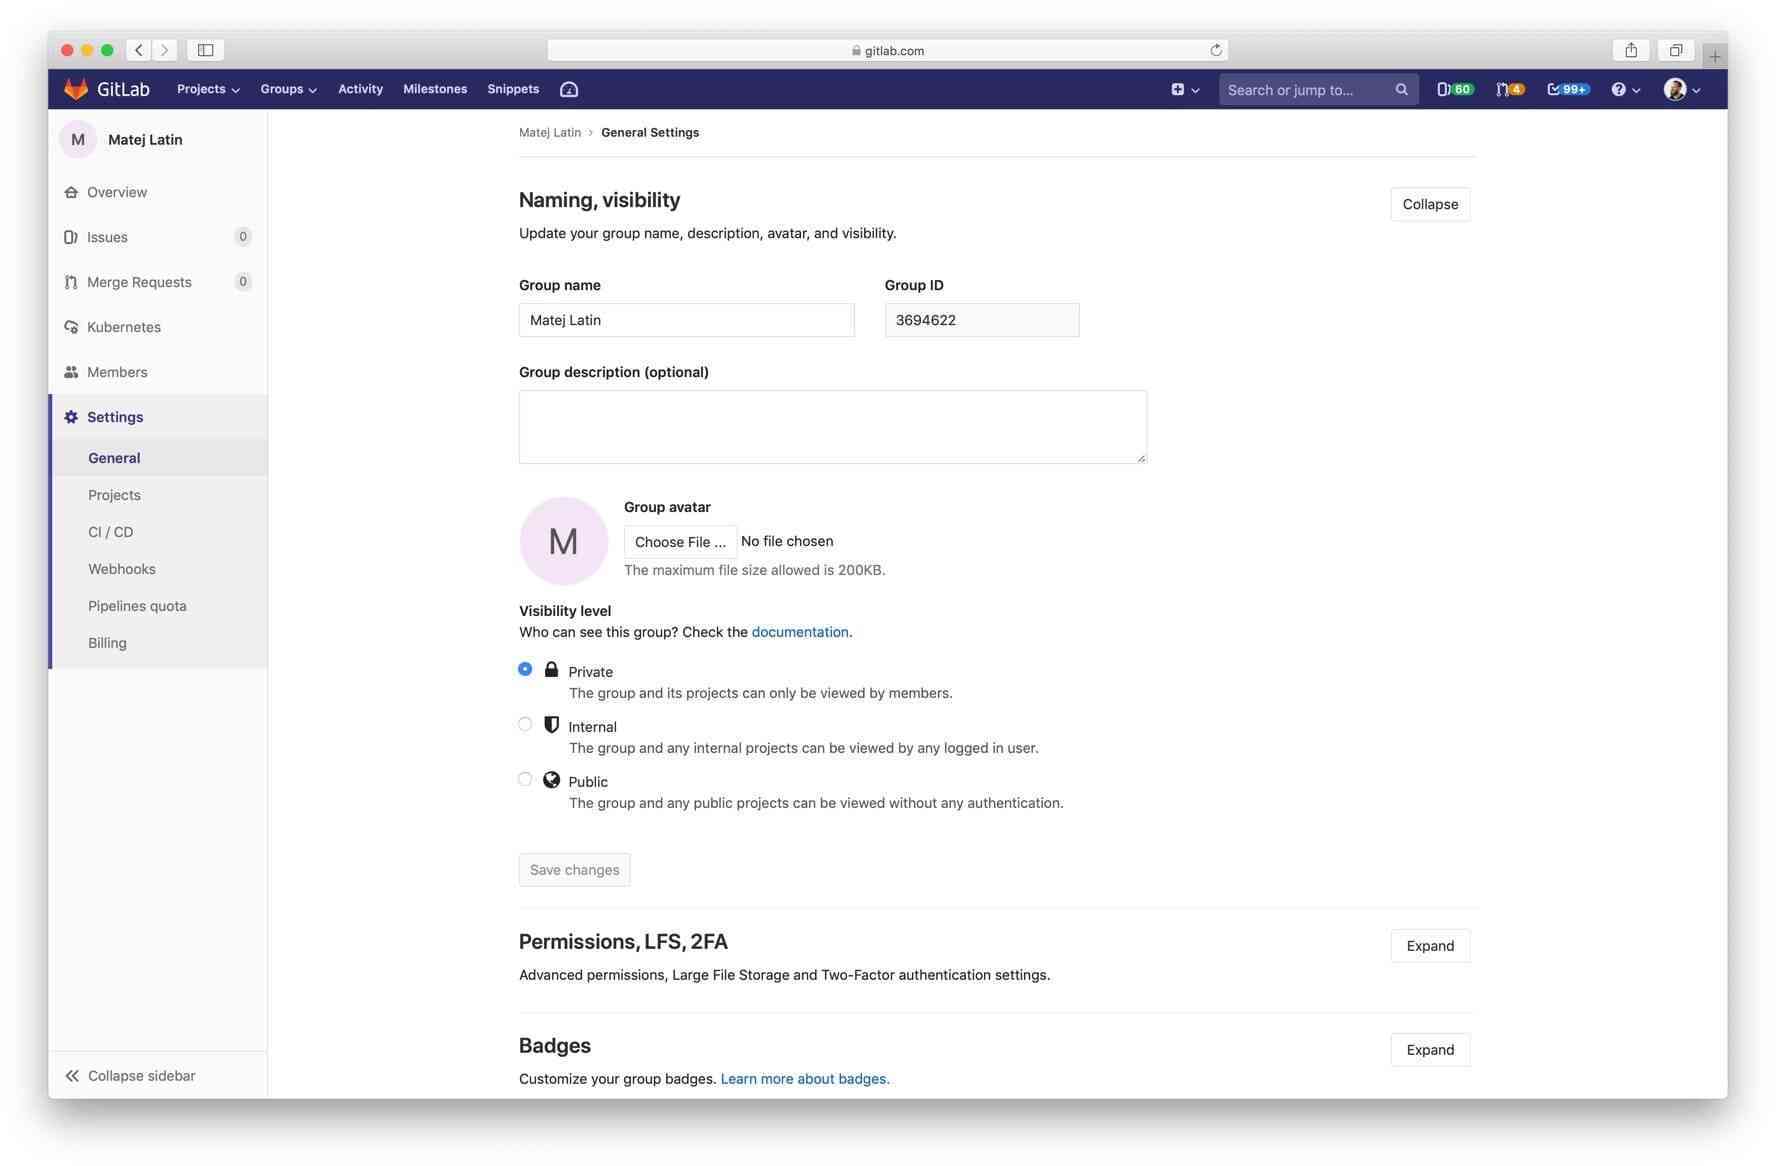Click the performance gauge icon after Snippets
The width and height of the screenshot is (1776, 1166).
[569, 89]
